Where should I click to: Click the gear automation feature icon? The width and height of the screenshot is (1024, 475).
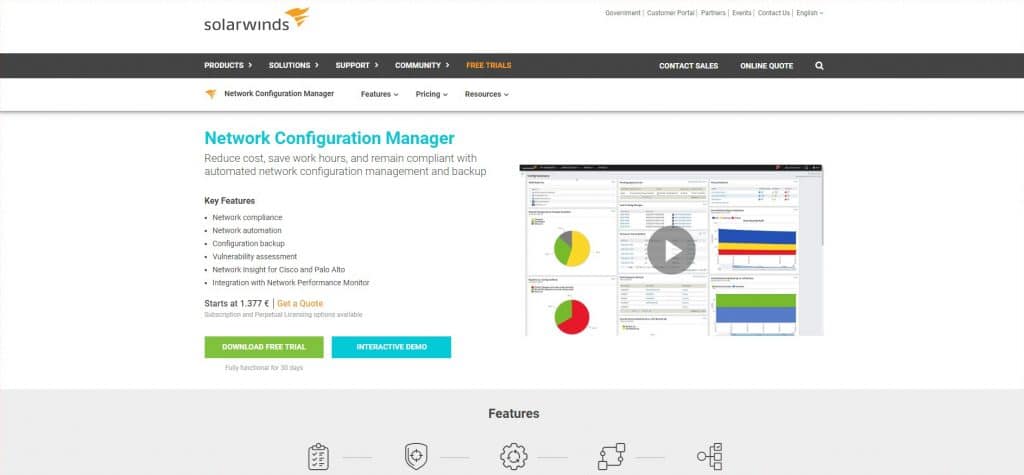tap(514, 457)
